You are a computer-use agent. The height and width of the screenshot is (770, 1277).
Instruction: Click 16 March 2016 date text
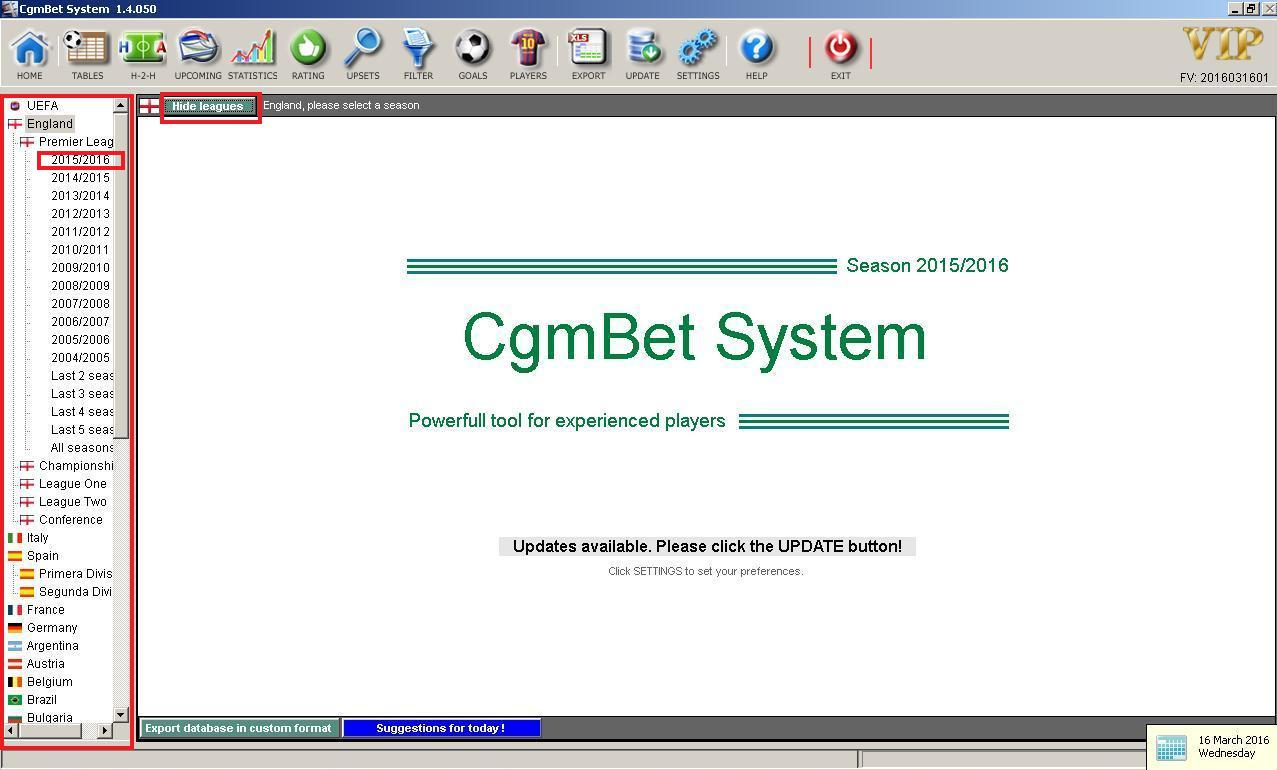(x=1233, y=741)
